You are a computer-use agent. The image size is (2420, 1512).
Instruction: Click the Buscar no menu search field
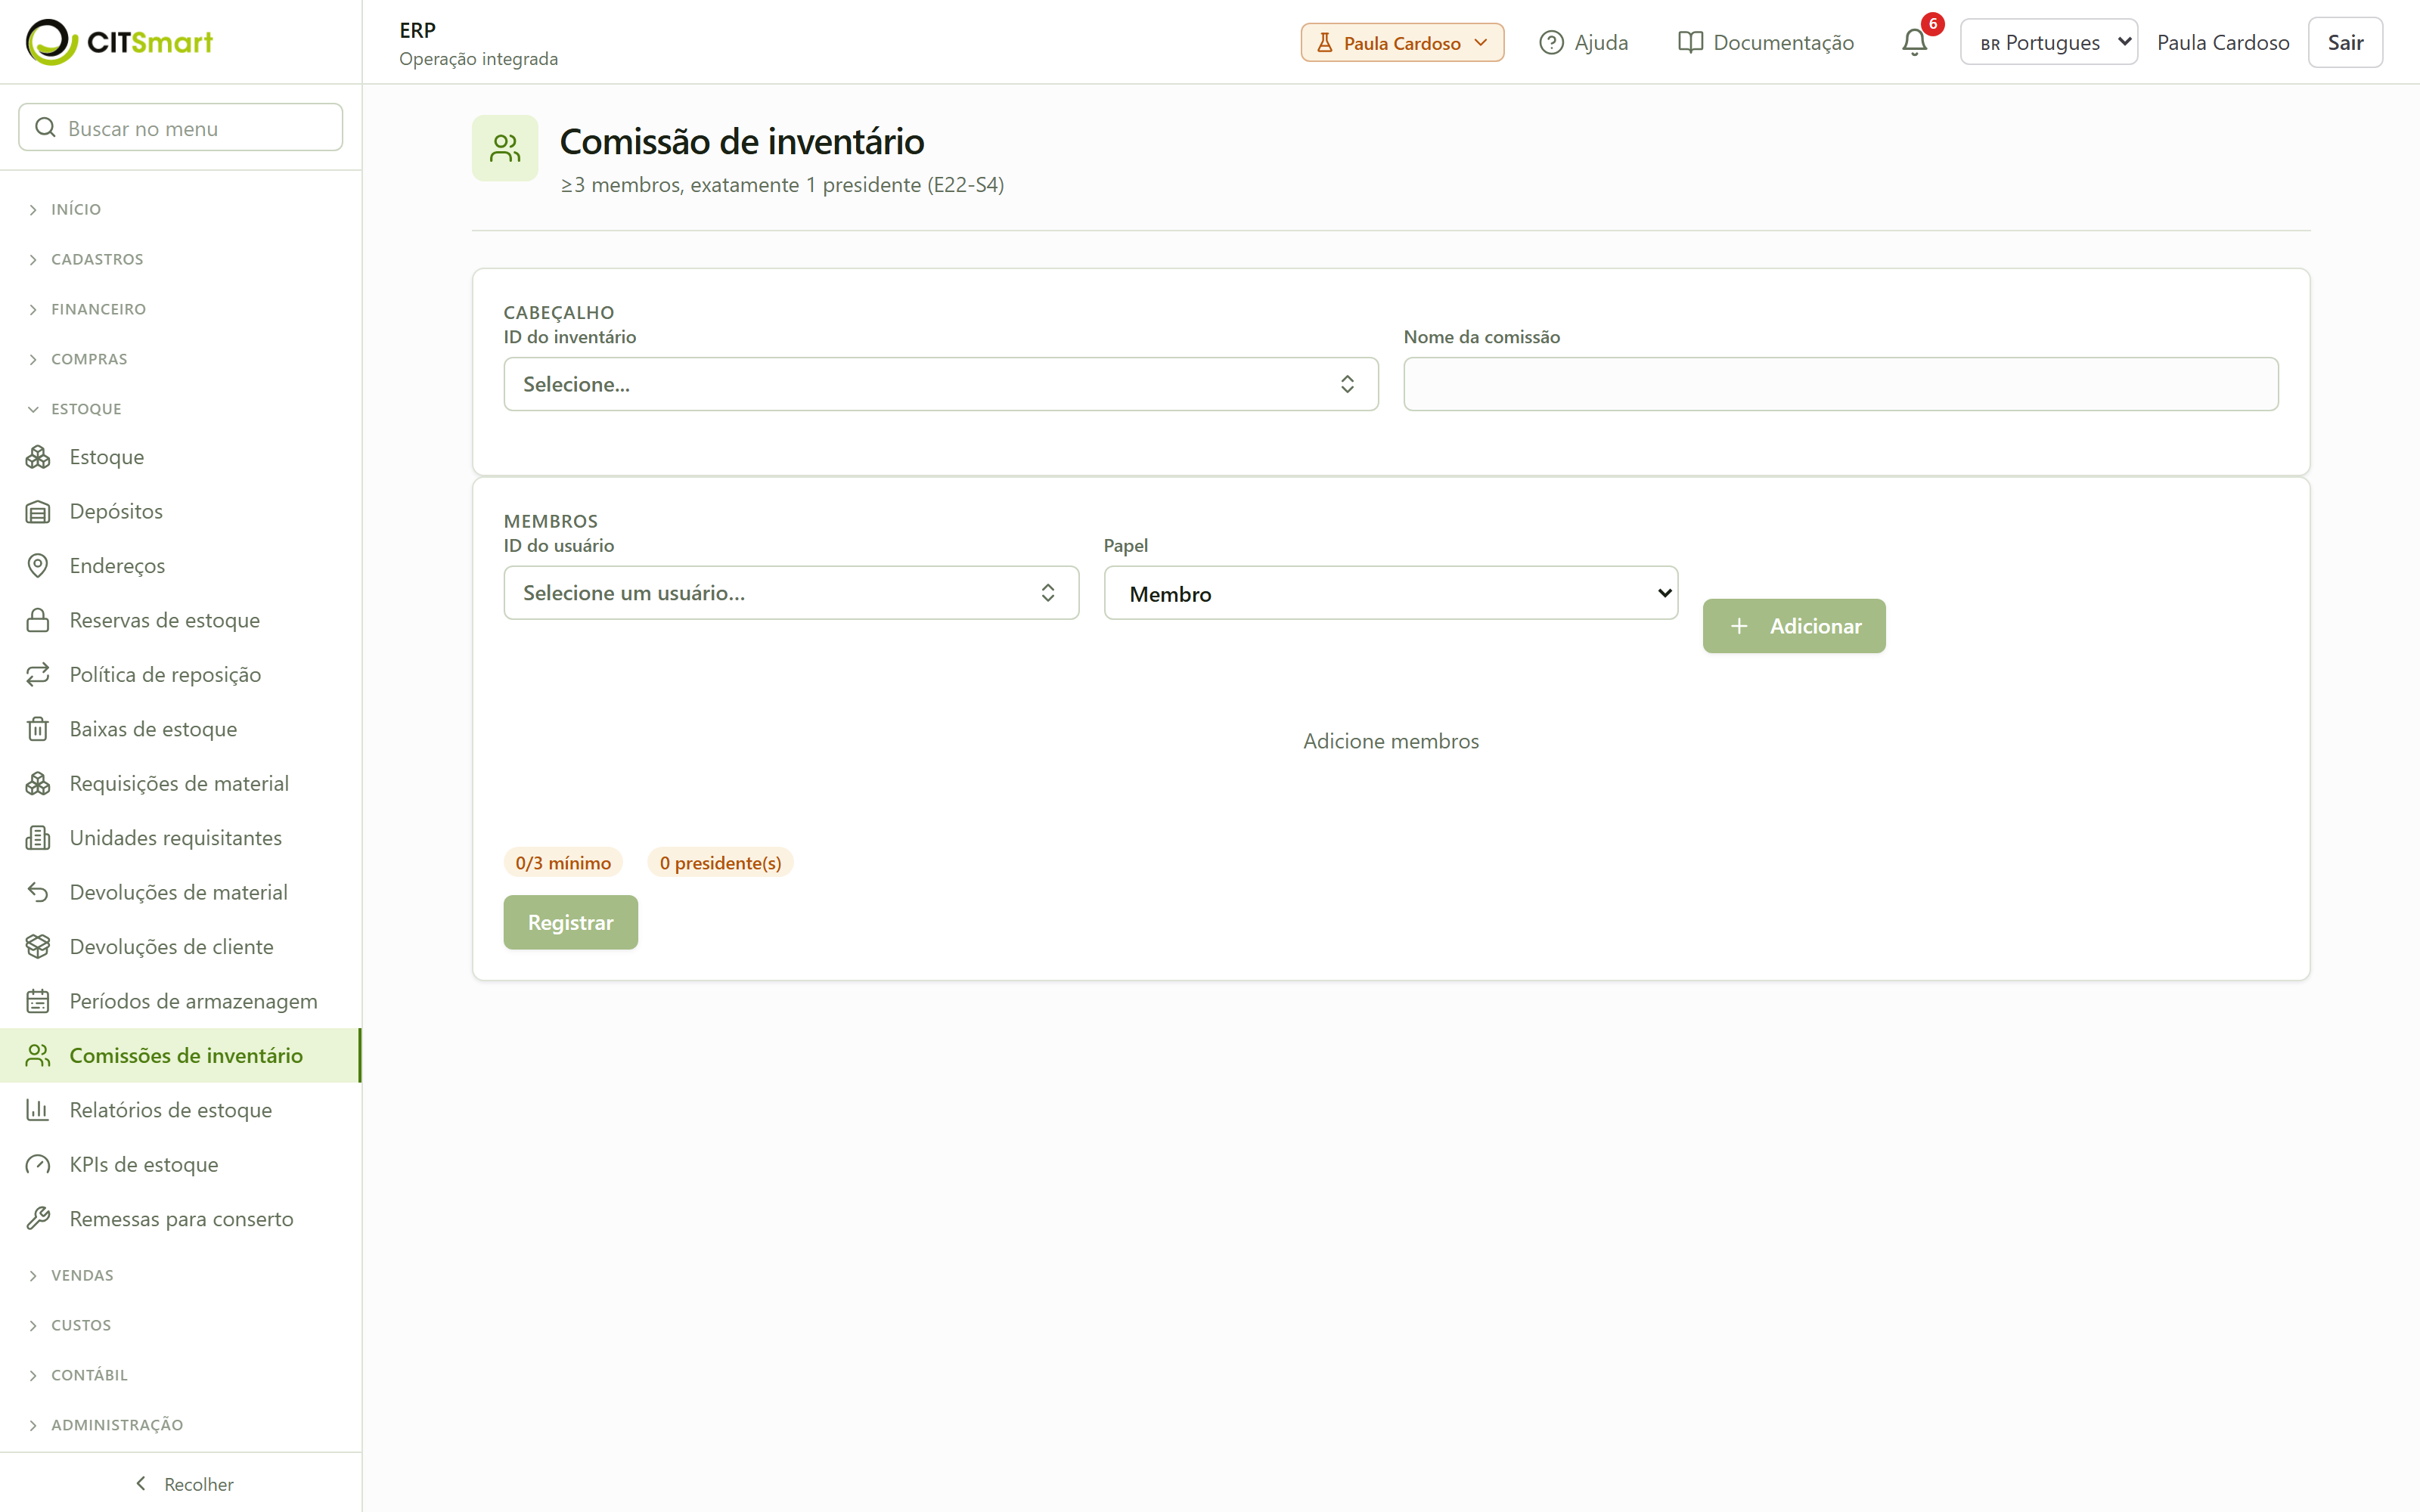[x=181, y=128]
